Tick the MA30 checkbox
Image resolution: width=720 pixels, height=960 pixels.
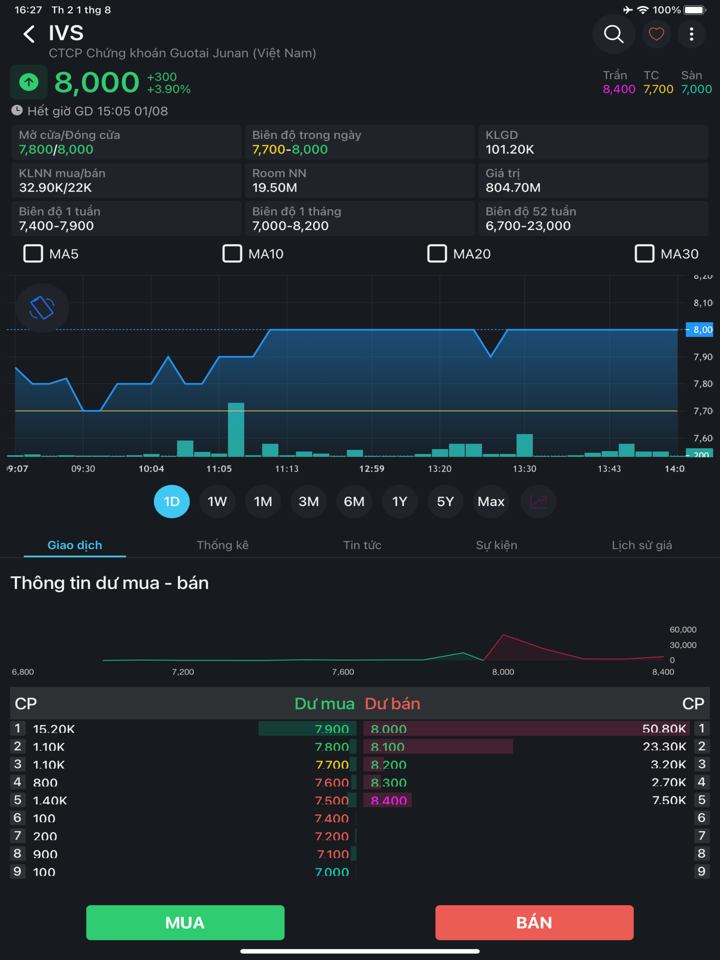click(644, 254)
